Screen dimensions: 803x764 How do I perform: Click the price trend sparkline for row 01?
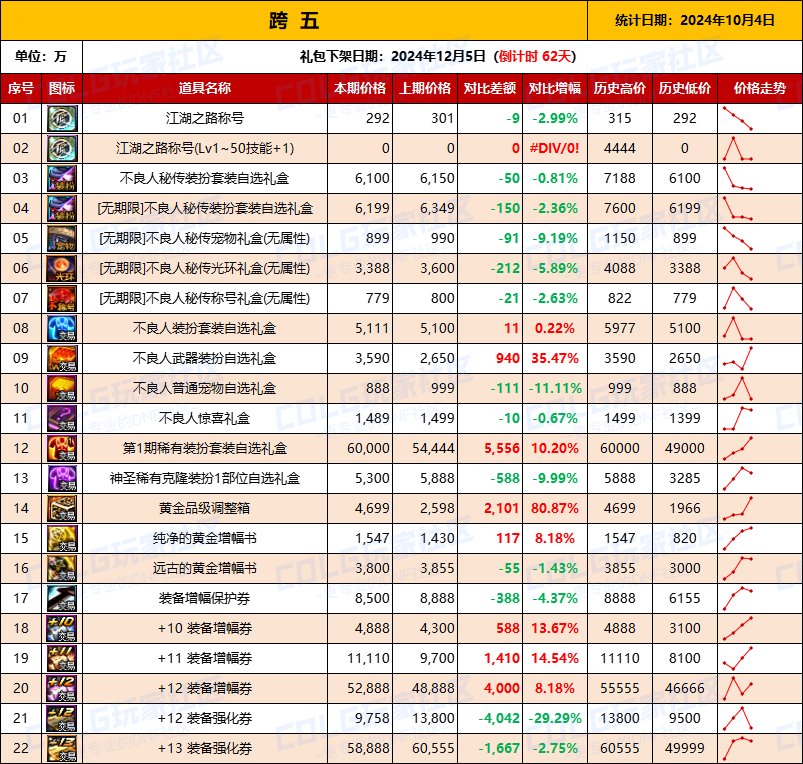(x=737, y=118)
